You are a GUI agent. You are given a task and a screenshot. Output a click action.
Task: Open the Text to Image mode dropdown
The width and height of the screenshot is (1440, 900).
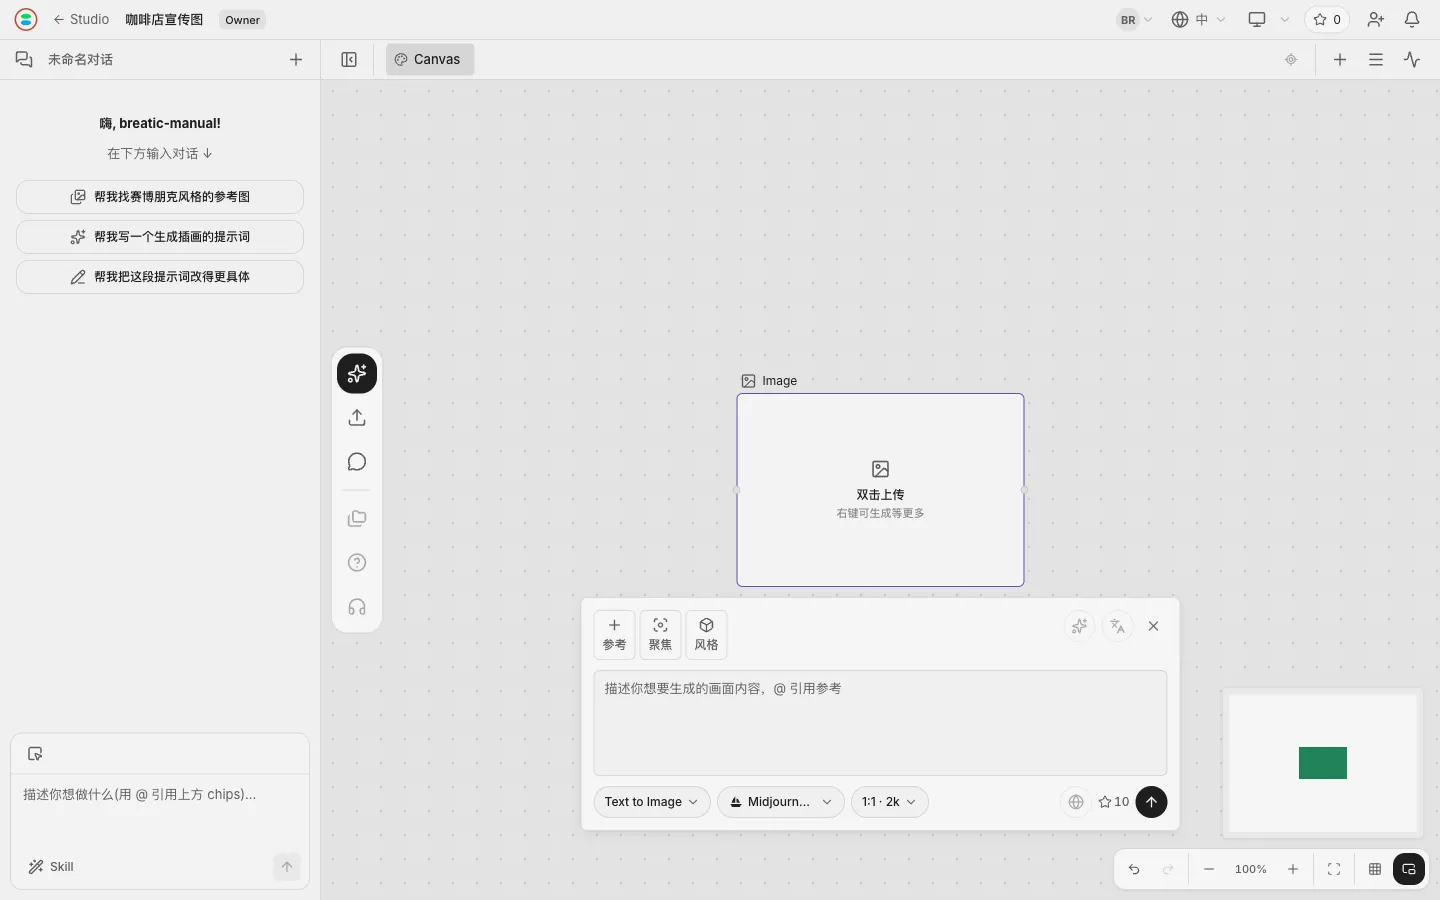pos(652,802)
